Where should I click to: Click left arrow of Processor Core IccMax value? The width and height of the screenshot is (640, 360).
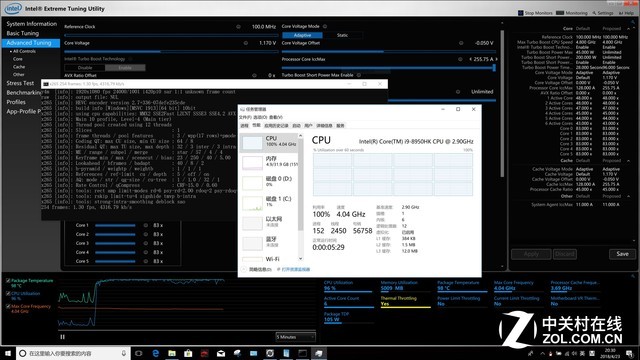click(x=471, y=59)
